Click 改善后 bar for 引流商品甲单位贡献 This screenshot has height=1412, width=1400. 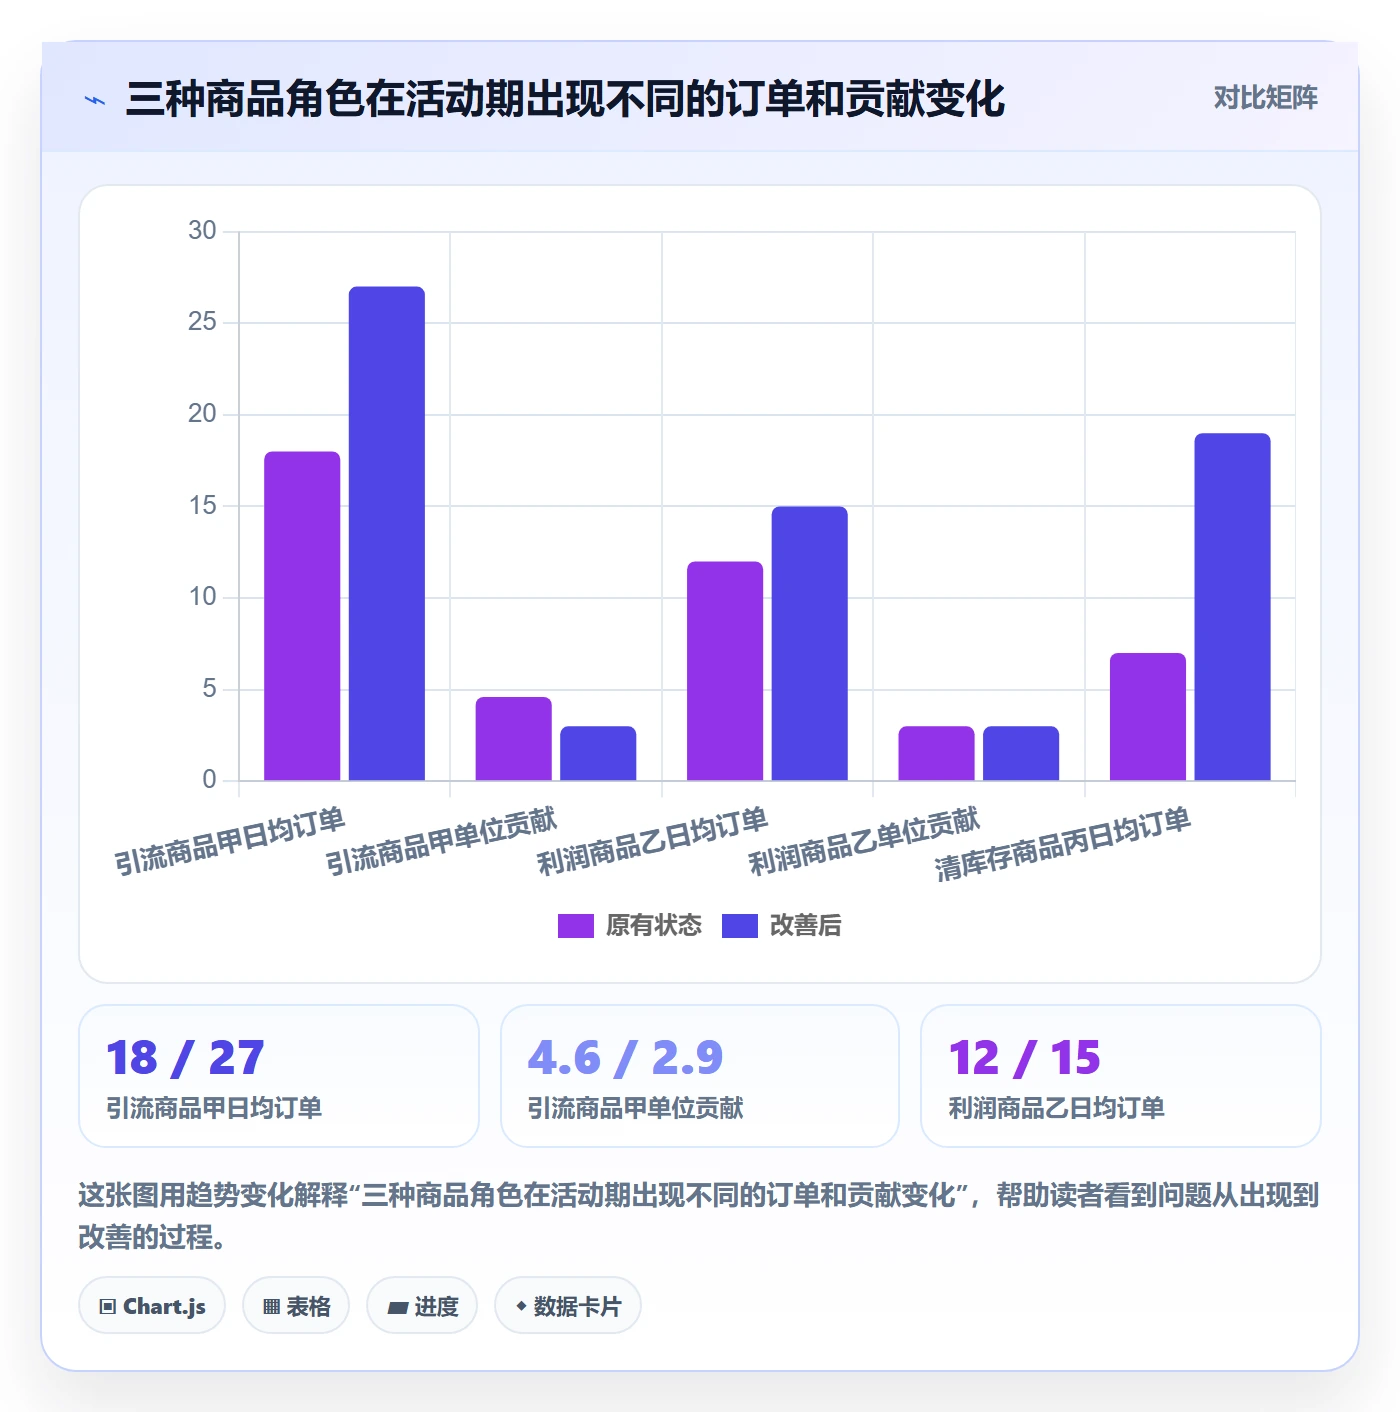click(x=598, y=753)
